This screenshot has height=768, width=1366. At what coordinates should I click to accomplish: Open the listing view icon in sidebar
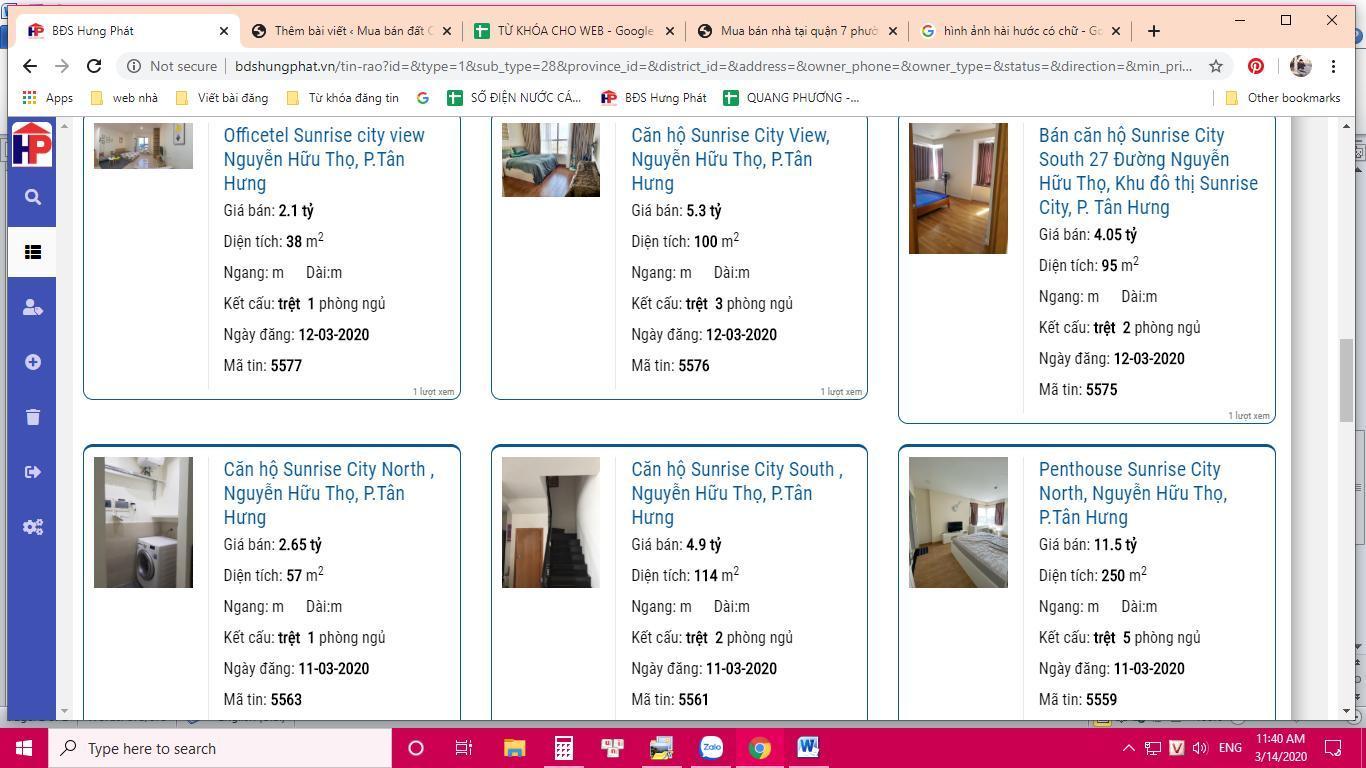pos(32,252)
